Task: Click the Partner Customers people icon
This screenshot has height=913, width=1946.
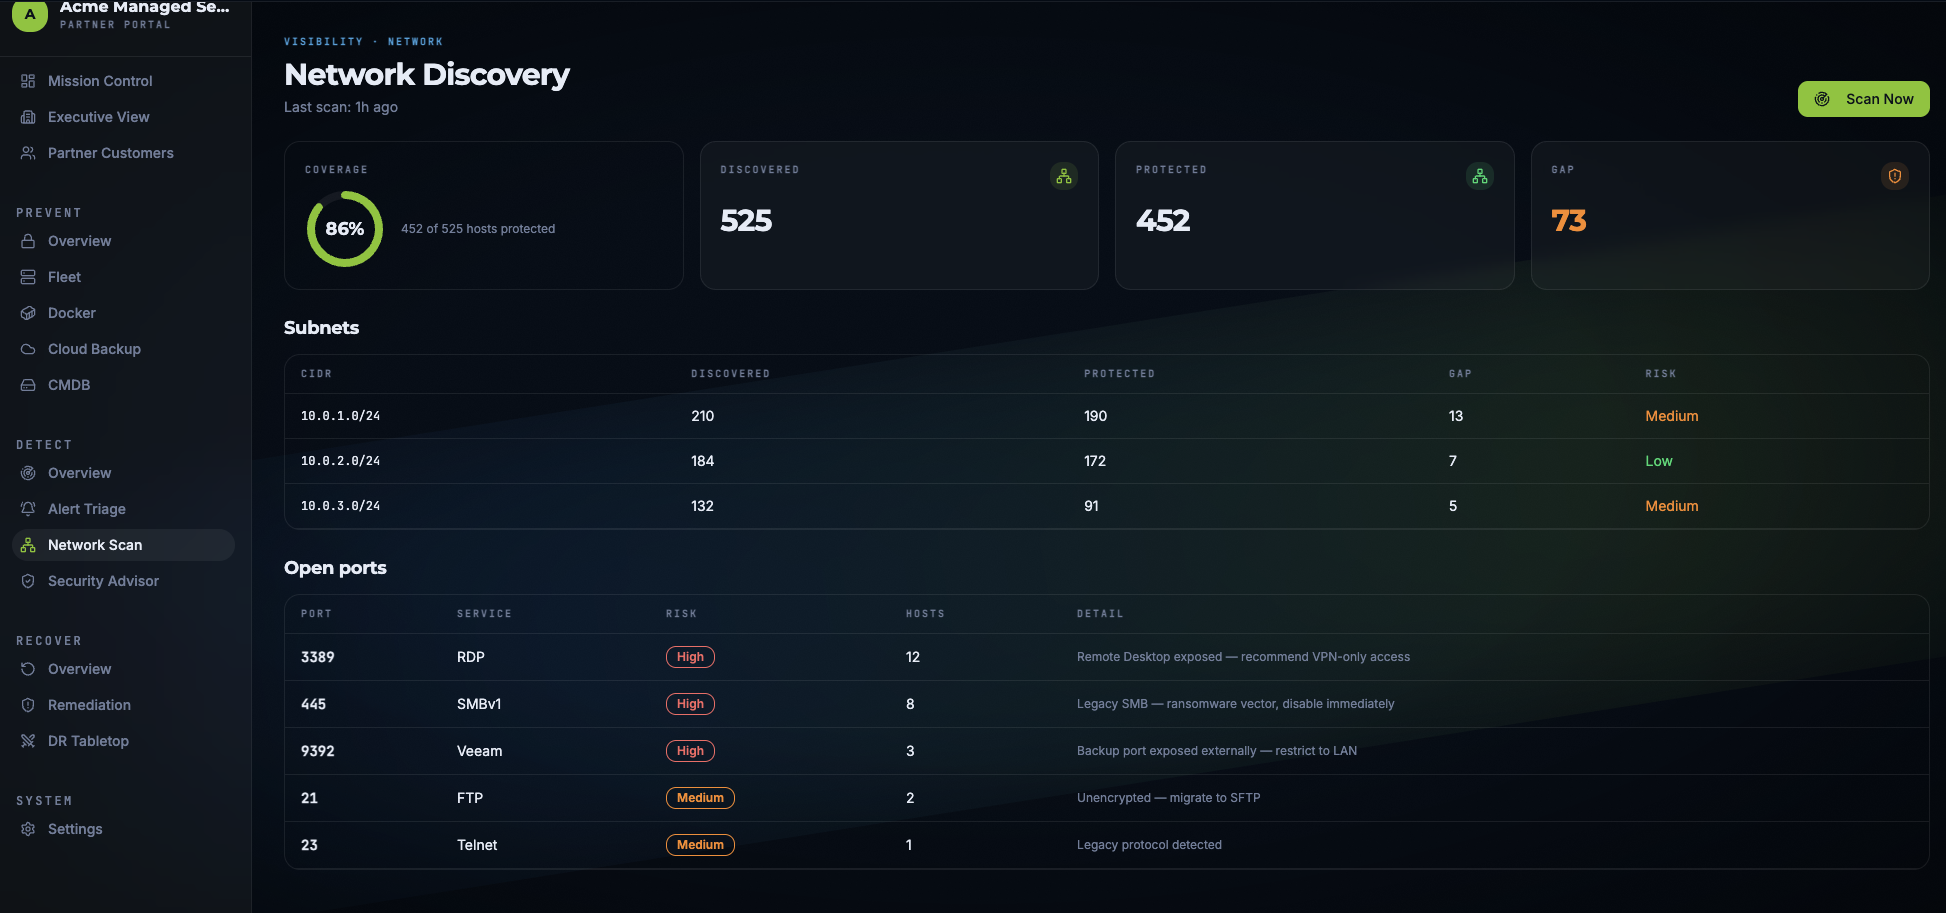Action: pyautogui.click(x=28, y=153)
